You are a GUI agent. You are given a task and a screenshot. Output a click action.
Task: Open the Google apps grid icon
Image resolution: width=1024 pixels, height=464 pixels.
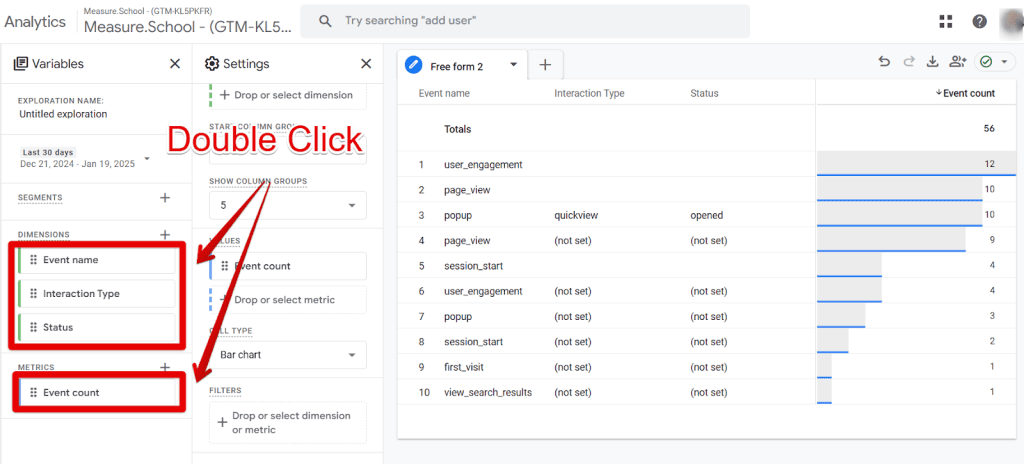point(946,21)
